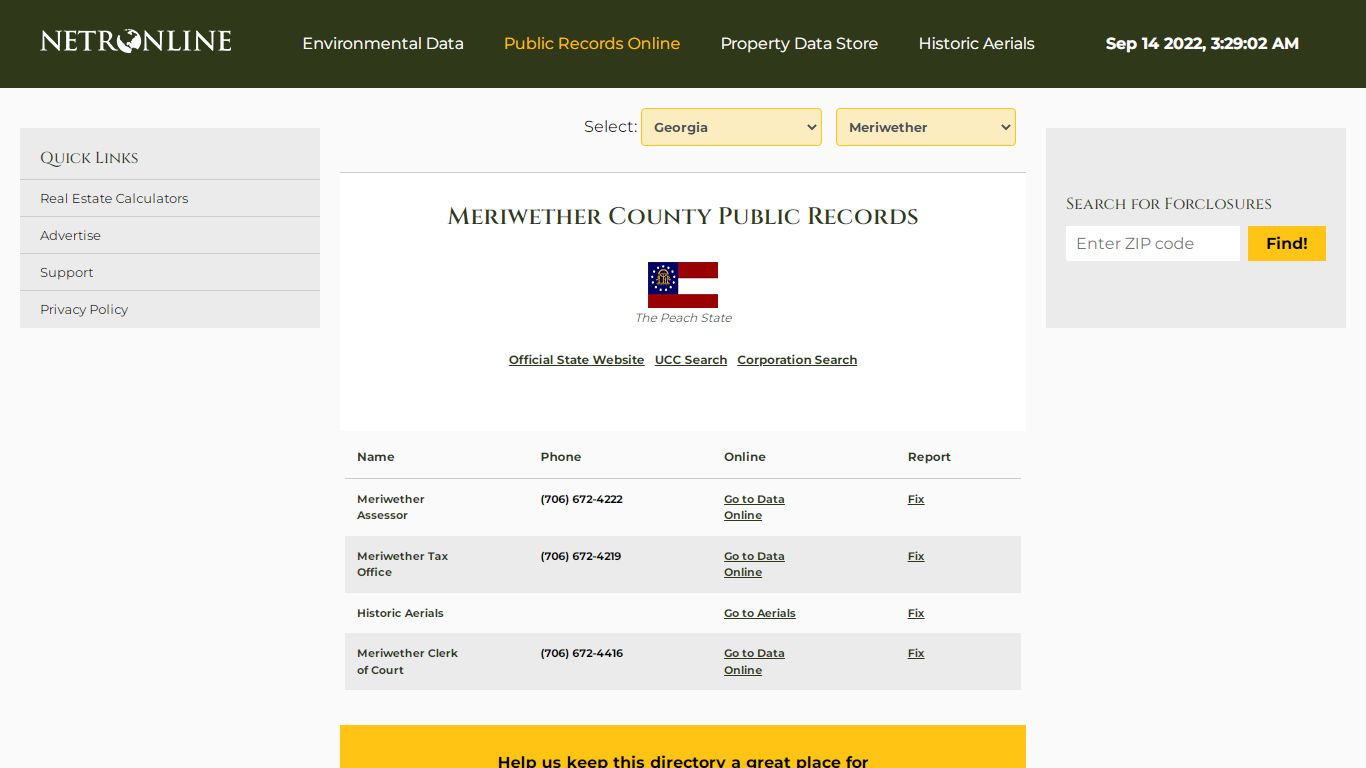Go to Property Data Store
1366x768 pixels.
pos(799,43)
